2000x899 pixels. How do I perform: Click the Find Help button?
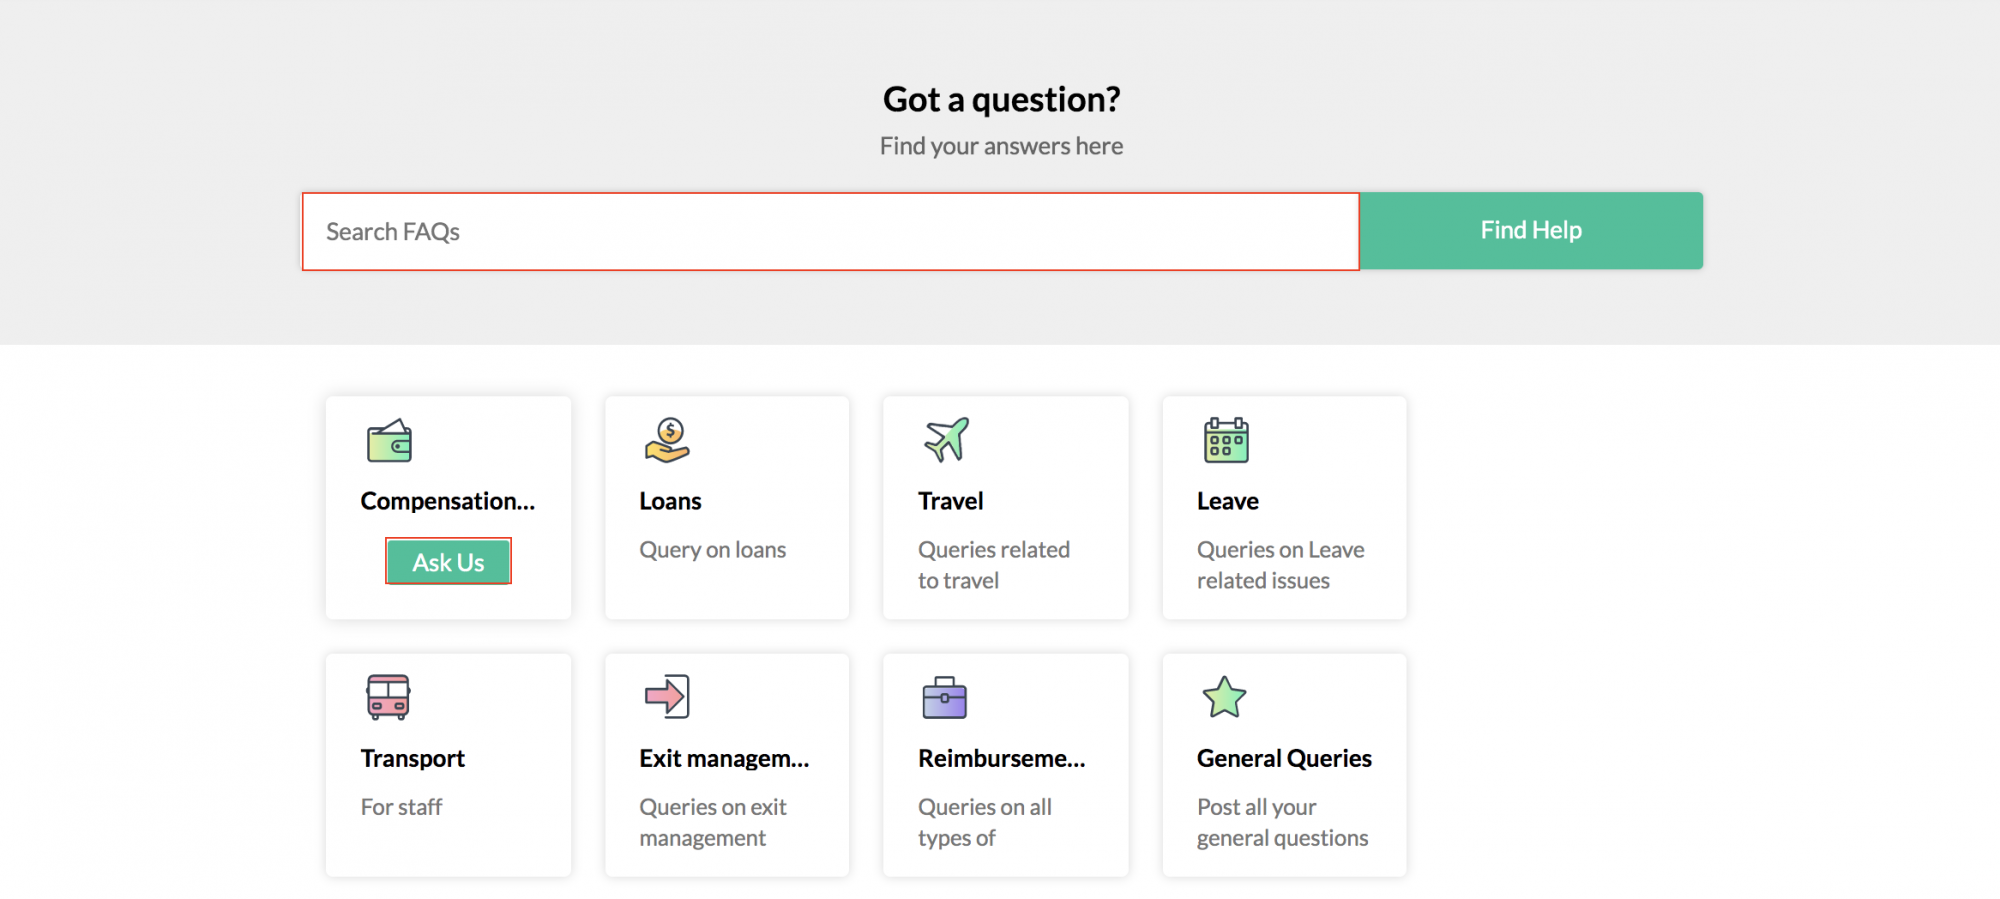[1531, 231]
